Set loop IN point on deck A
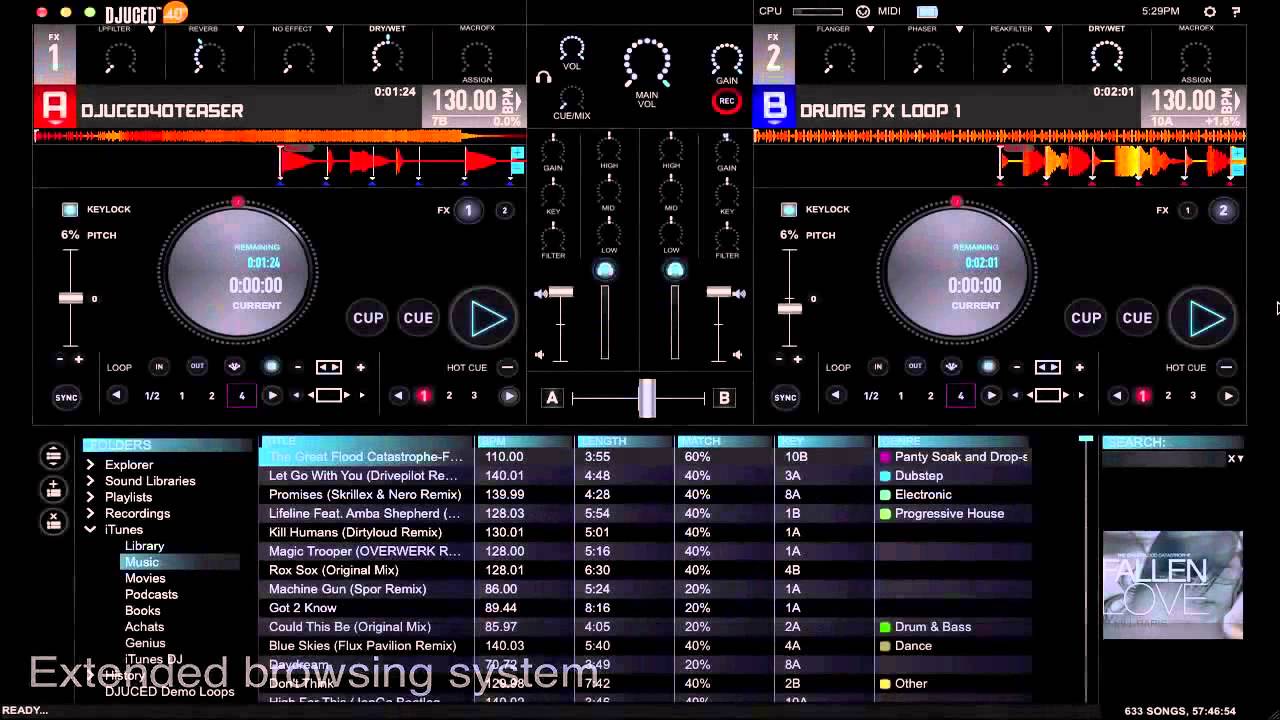This screenshot has width=1280, height=720. pyautogui.click(x=158, y=367)
